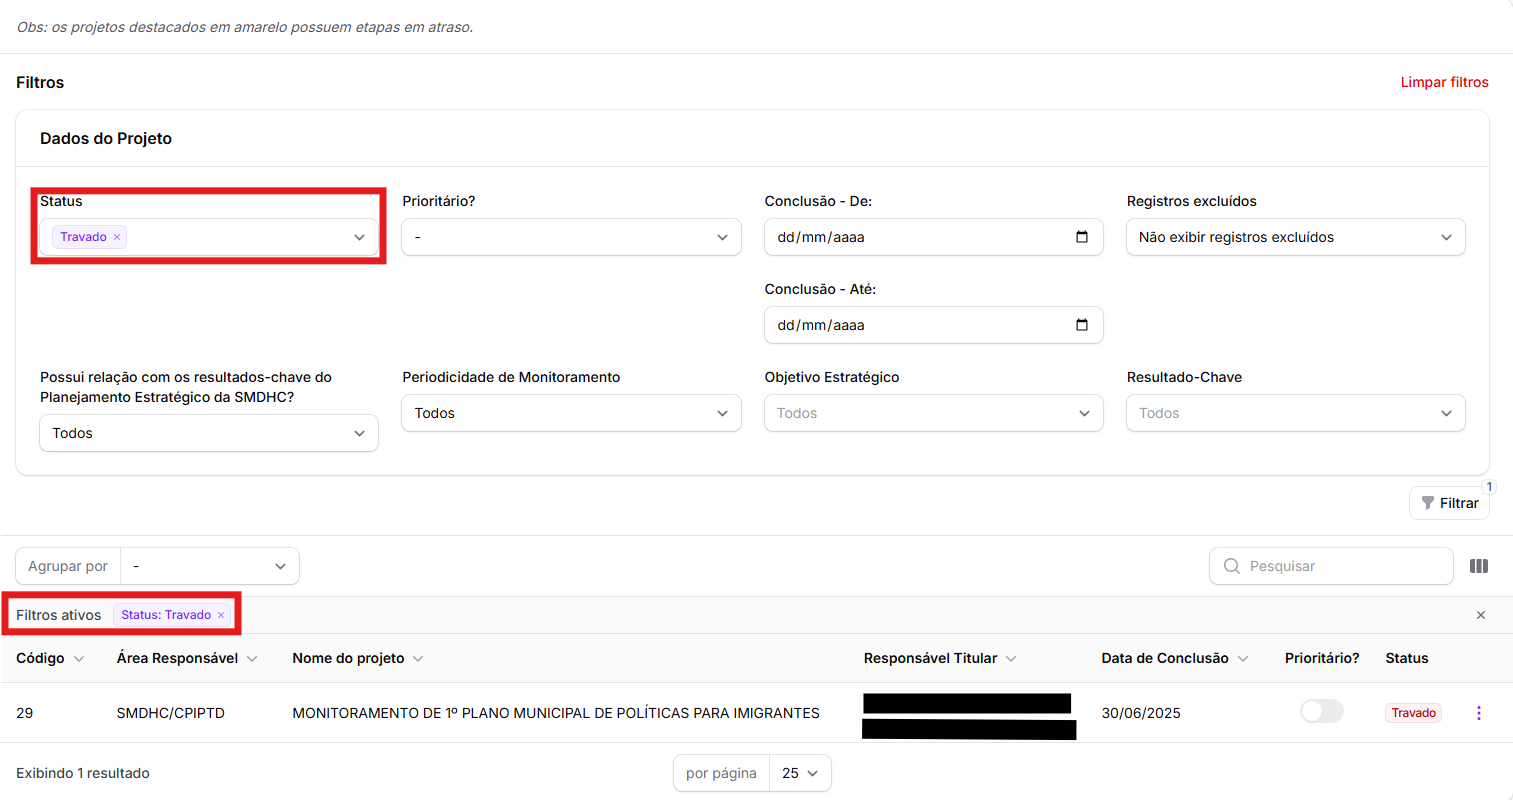Remove the Travado tag in Status field

pos(117,237)
